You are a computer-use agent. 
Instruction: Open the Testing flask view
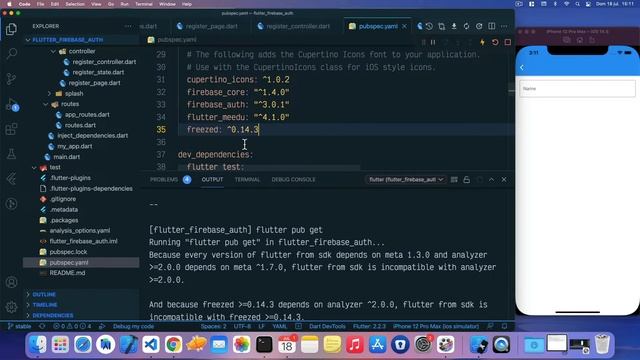click(11, 154)
